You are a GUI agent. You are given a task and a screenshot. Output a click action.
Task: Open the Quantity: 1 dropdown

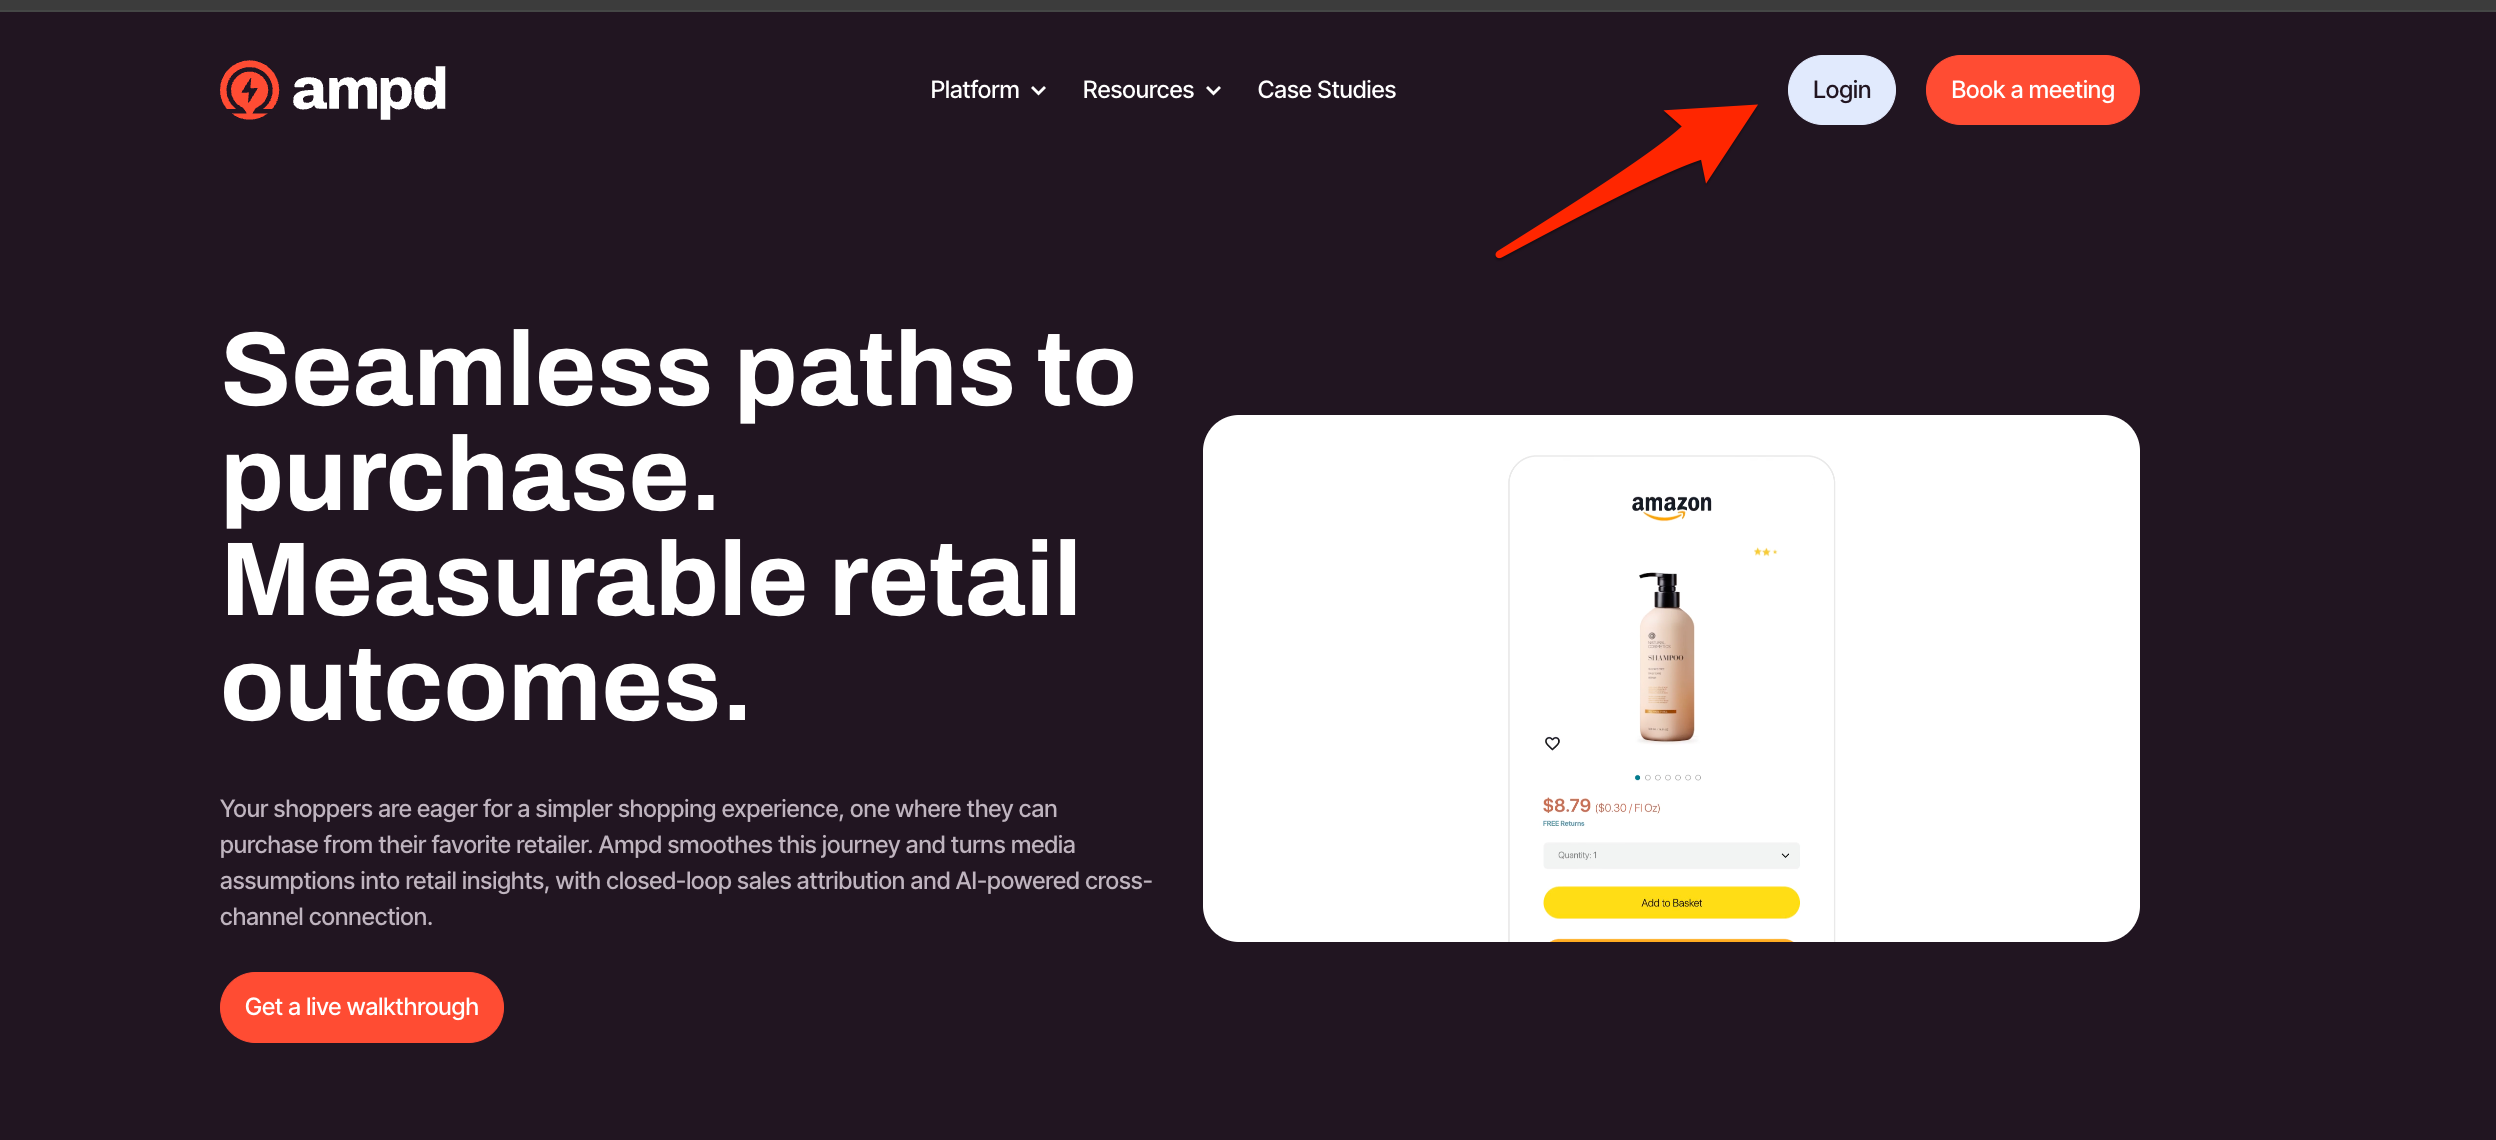[x=1671, y=855]
